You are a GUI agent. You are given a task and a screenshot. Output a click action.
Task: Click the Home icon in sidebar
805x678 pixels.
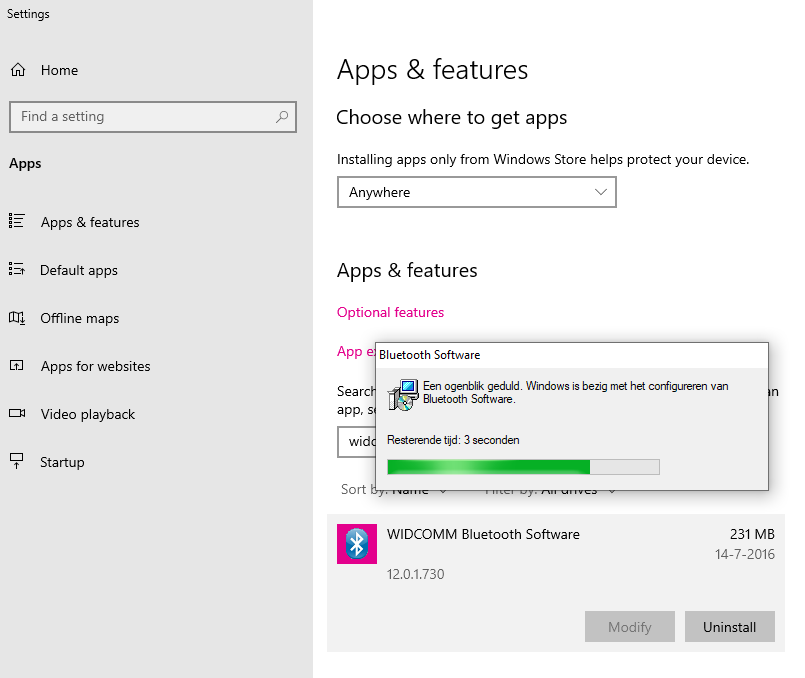(18, 70)
